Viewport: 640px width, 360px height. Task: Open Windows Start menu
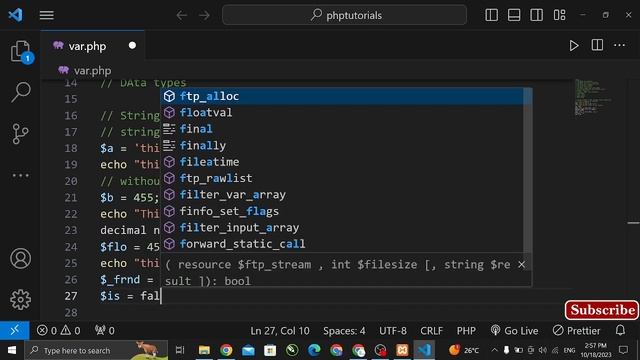pos(12,350)
